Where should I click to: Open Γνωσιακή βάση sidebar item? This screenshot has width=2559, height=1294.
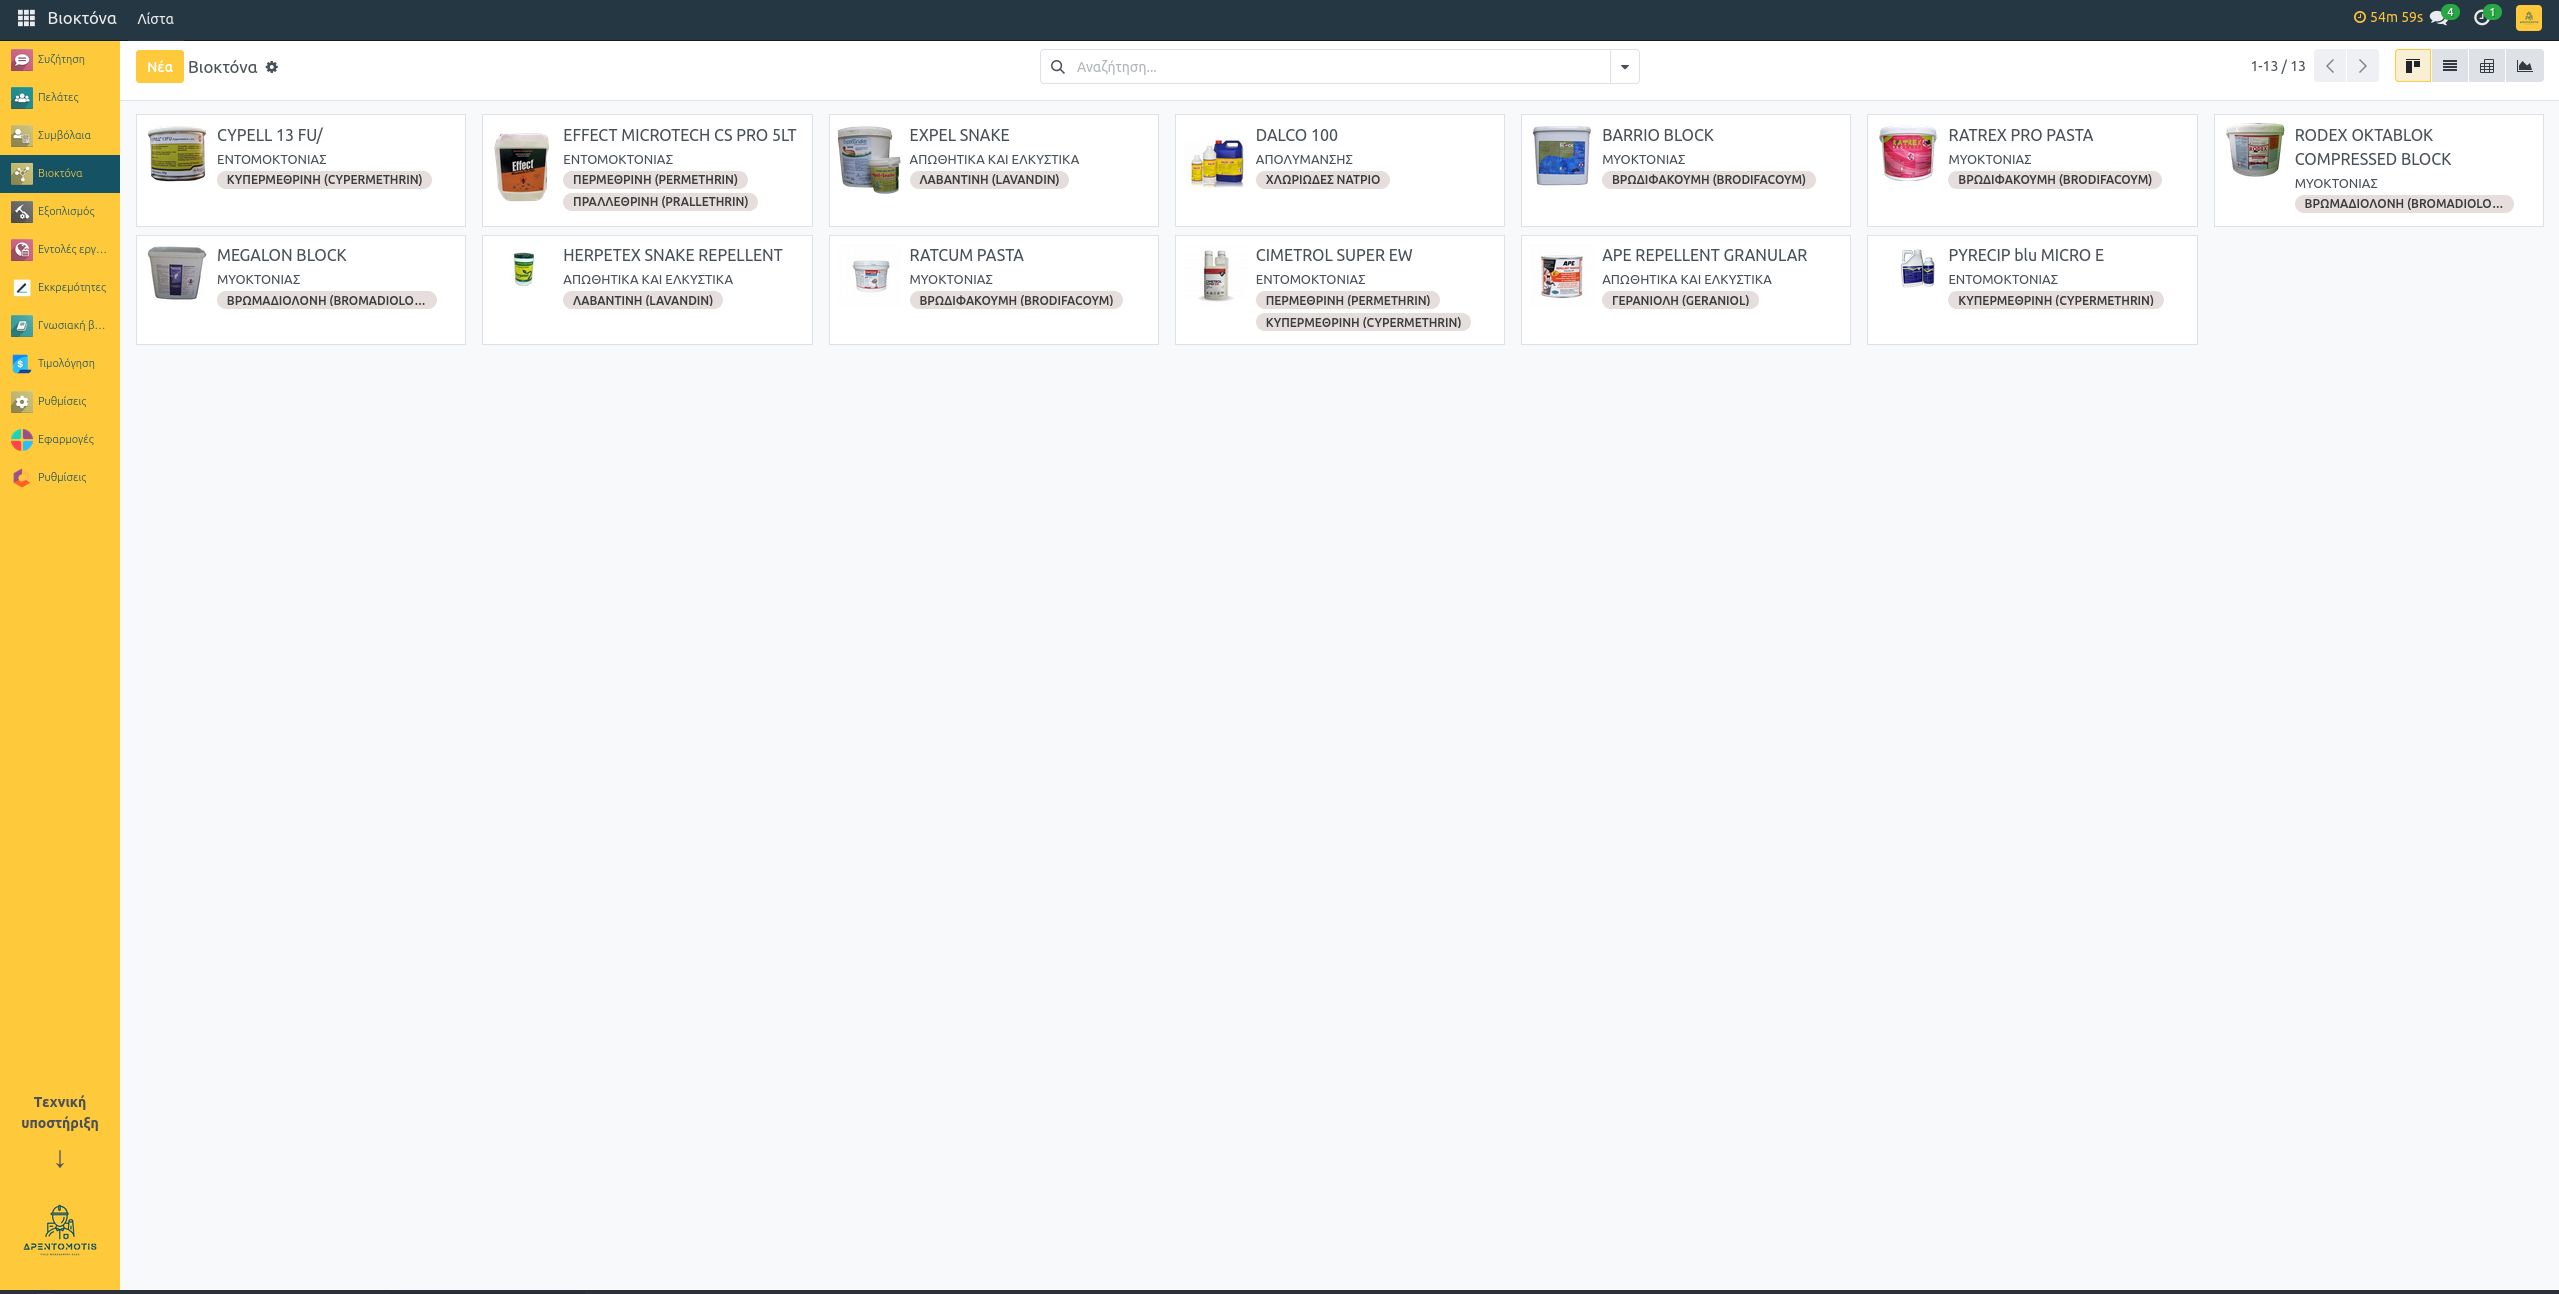(60, 325)
